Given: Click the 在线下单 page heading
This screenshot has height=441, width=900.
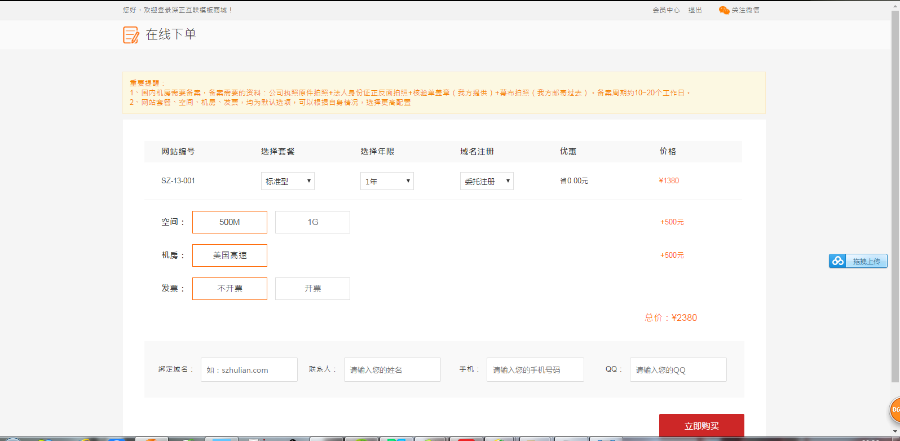Looking at the screenshot, I should tap(171, 34).
